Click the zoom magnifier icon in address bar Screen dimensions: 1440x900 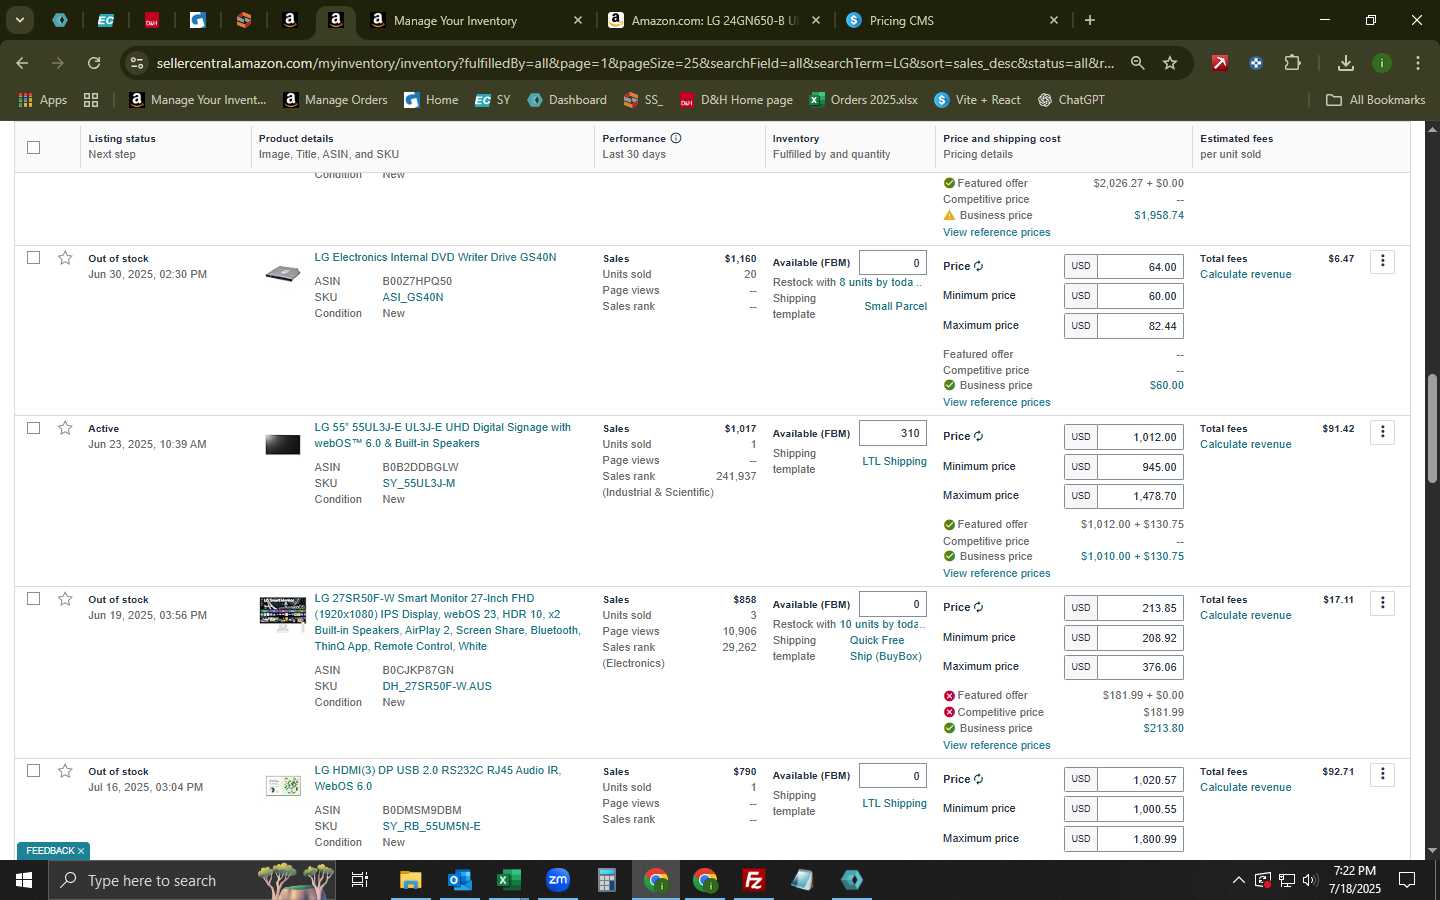pyautogui.click(x=1137, y=63)
